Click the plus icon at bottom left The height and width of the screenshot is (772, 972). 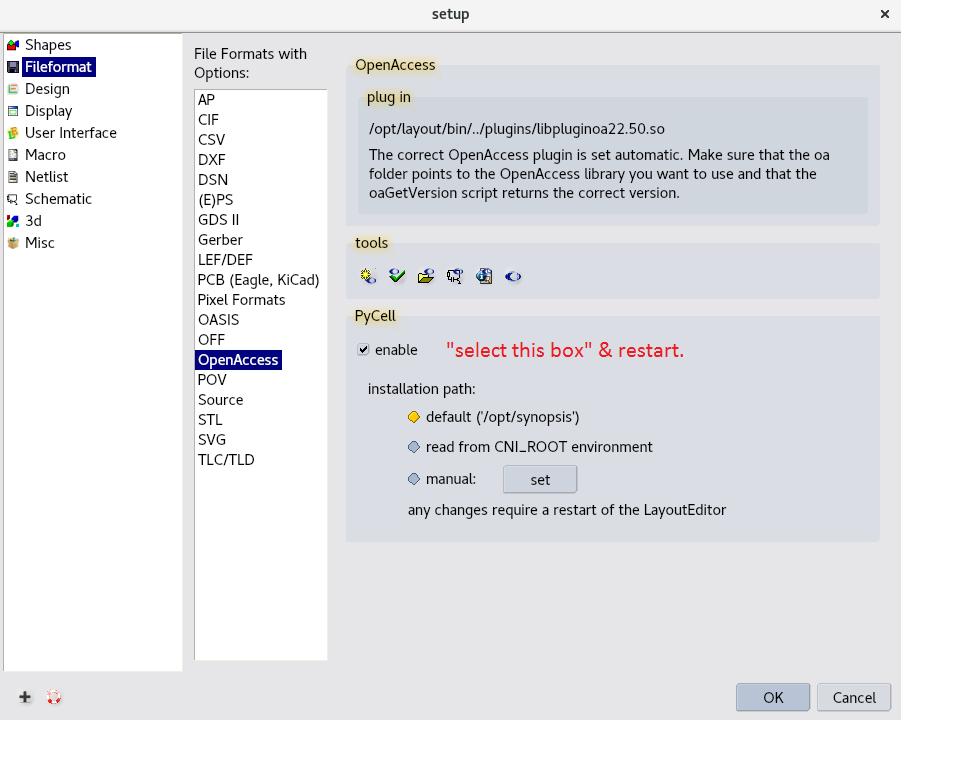(x=25, y=697)
